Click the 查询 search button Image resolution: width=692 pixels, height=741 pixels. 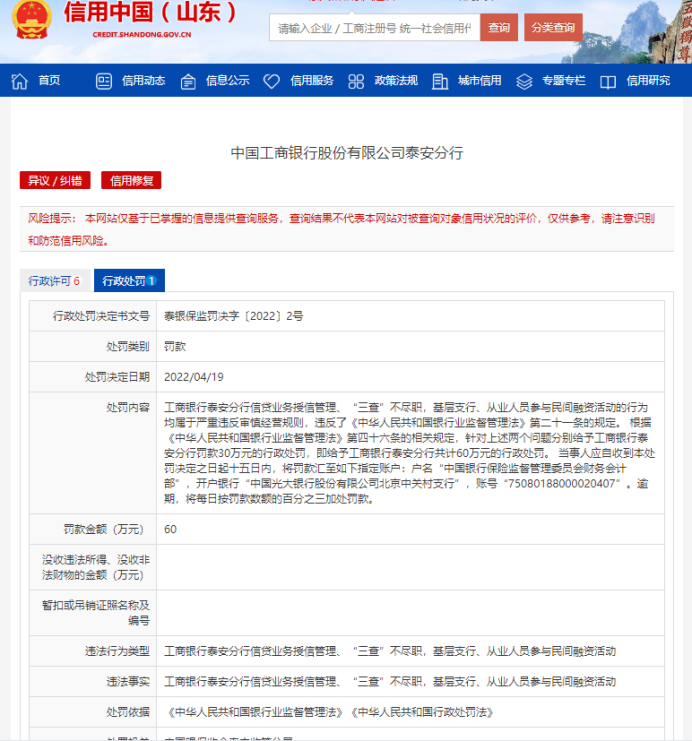[x=499, y=27]
